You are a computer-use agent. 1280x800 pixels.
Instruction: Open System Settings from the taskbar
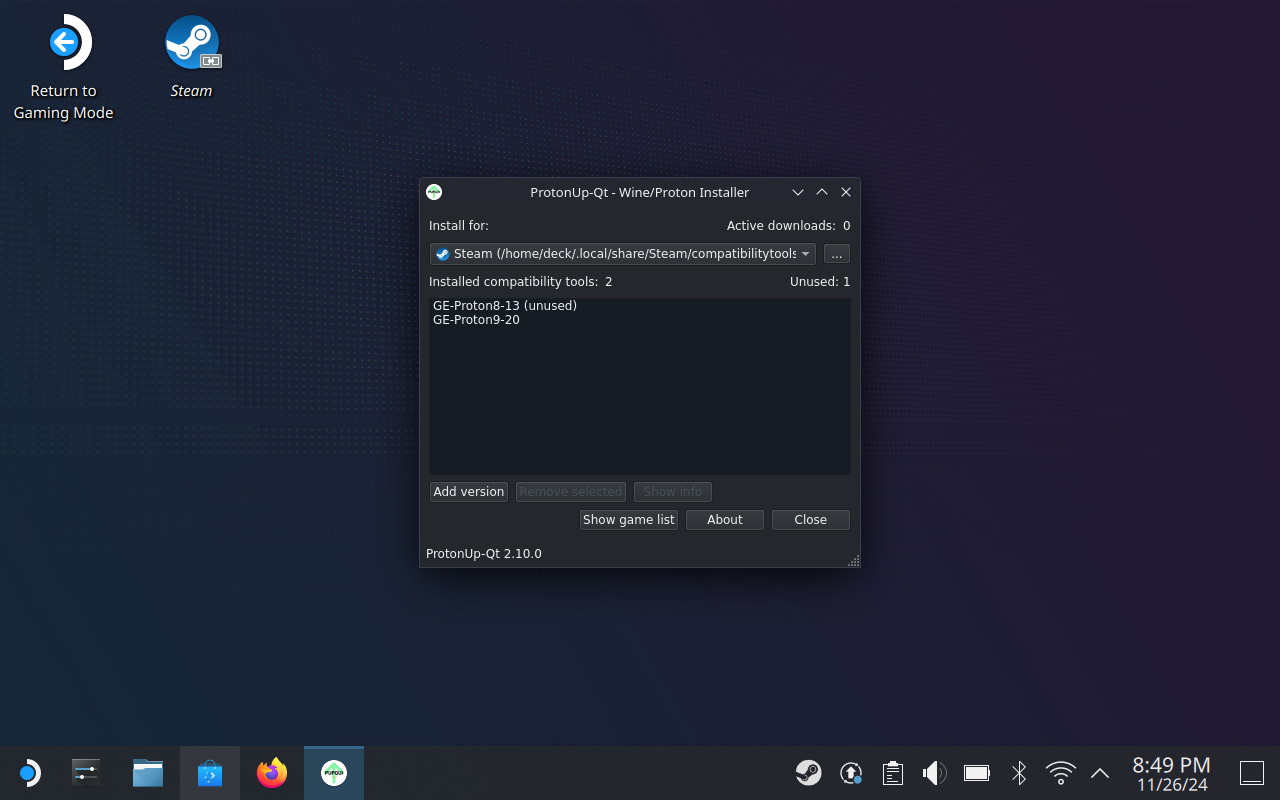tap(86, 773)
